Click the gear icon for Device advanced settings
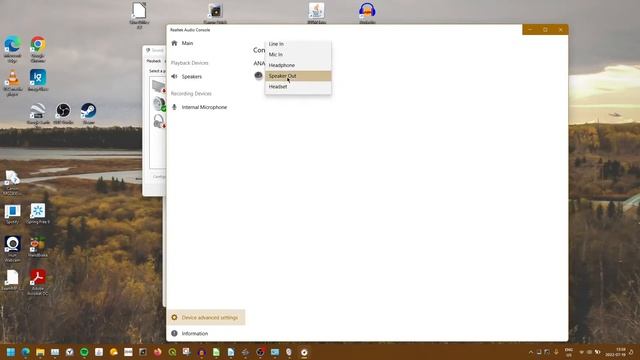640x360 pixels. pyautogui.click(x=174, y=318)
